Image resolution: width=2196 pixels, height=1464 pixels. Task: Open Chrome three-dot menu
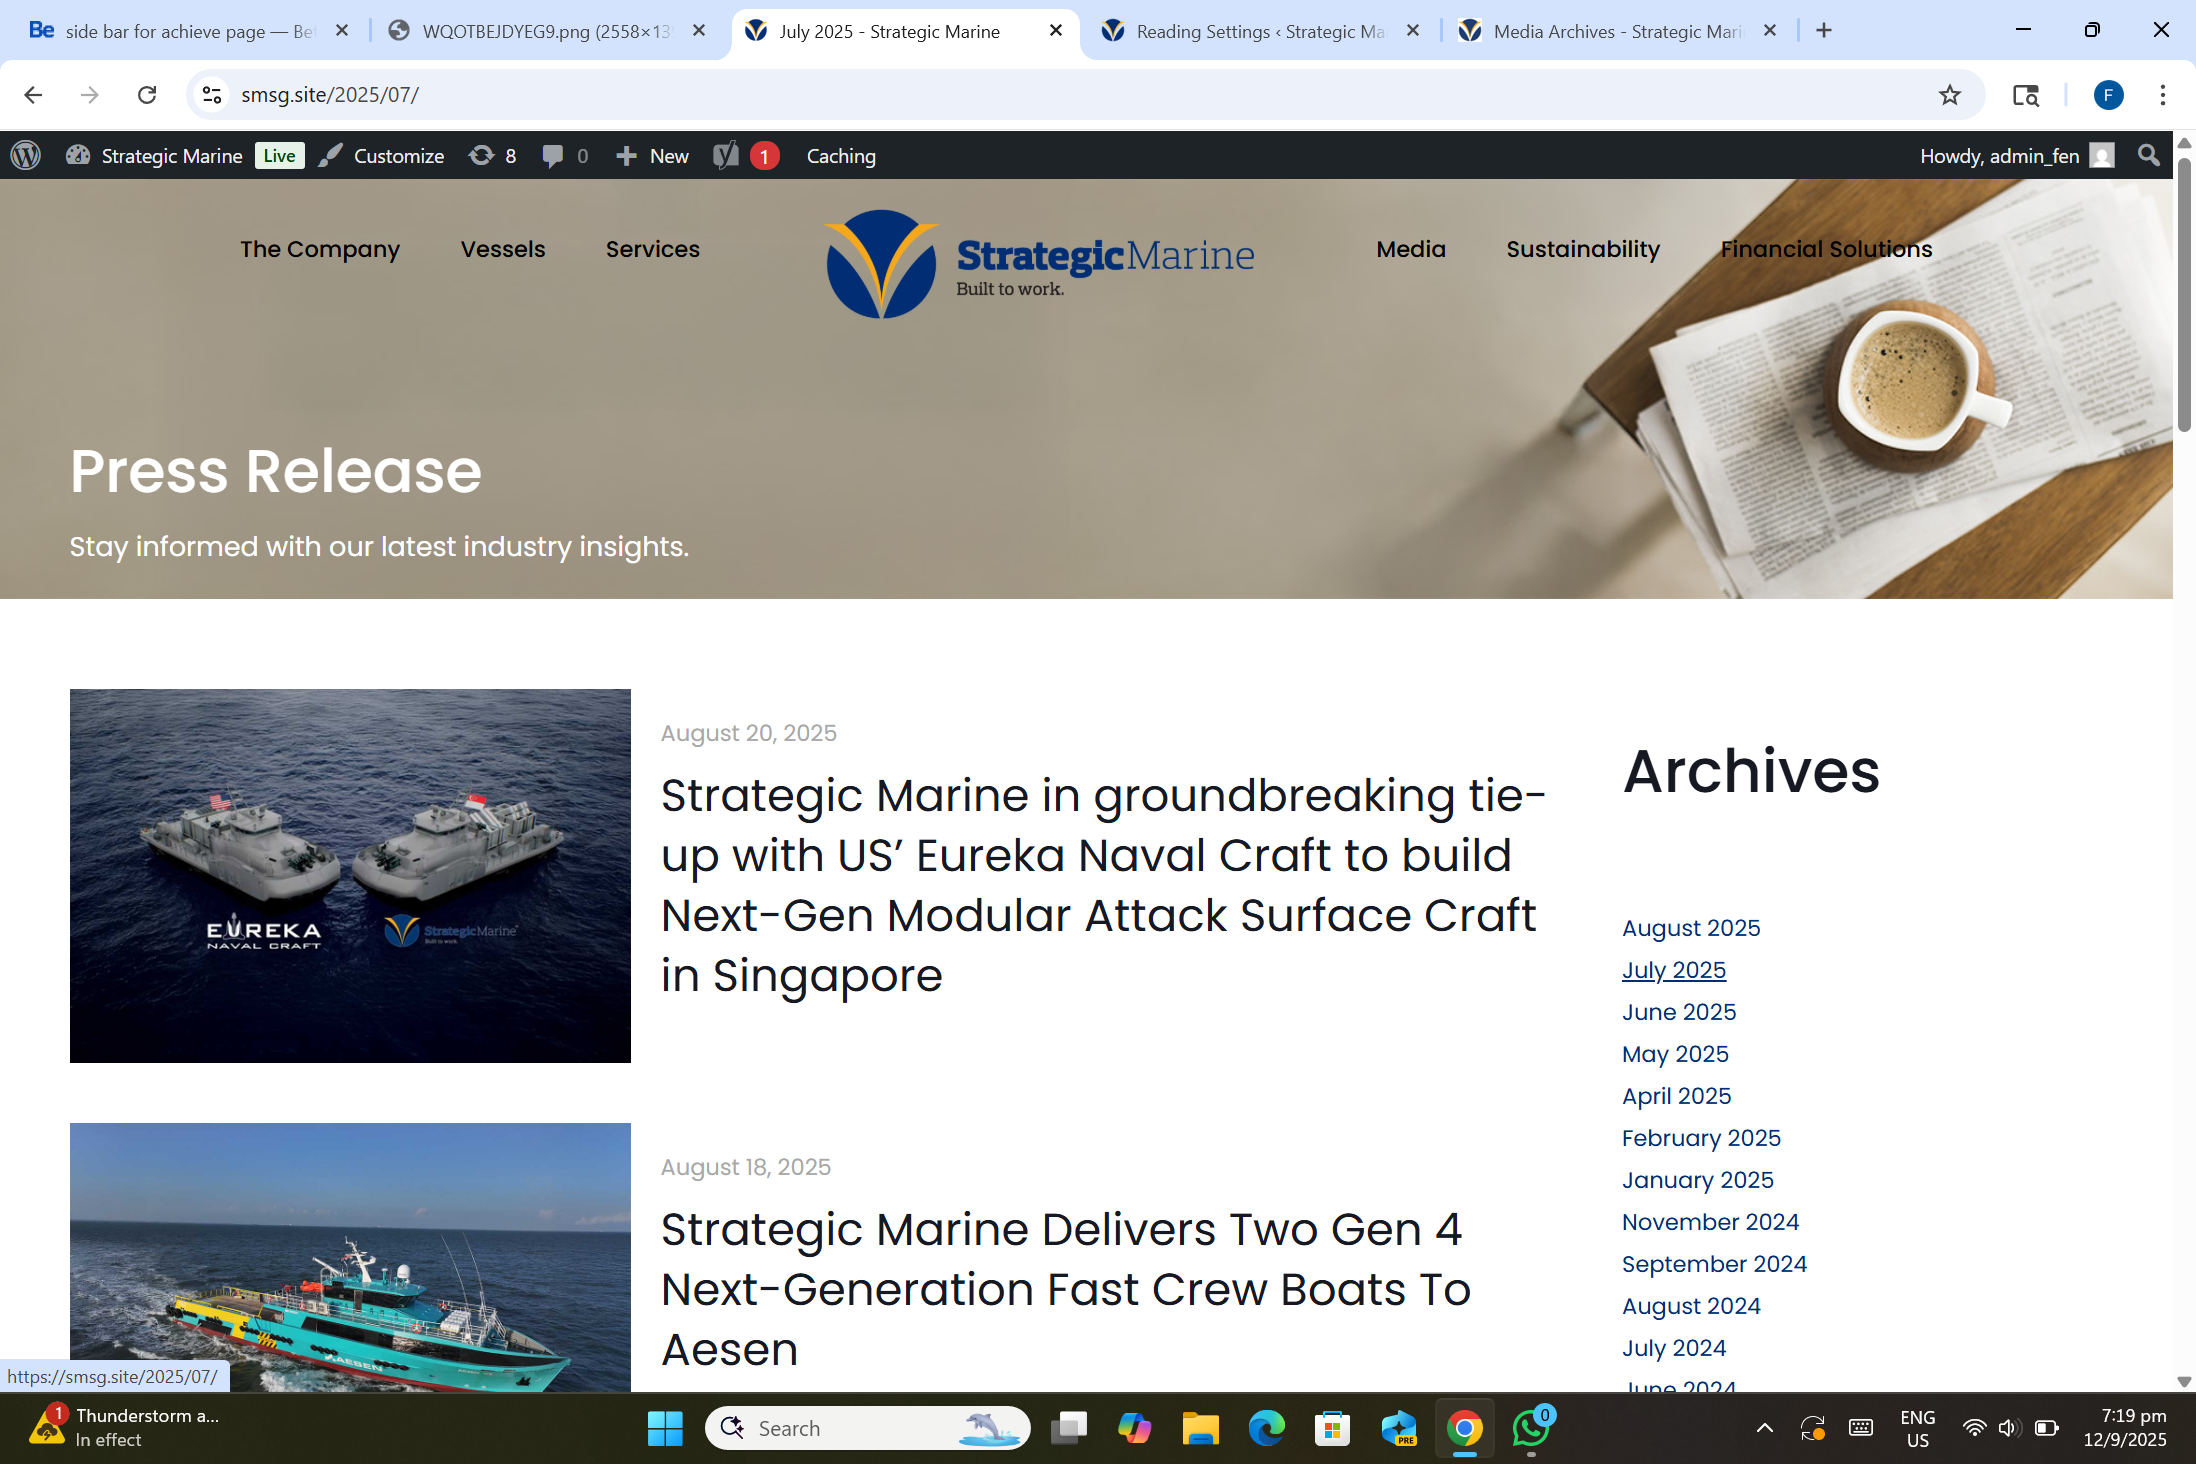(x=2162, y=95)
